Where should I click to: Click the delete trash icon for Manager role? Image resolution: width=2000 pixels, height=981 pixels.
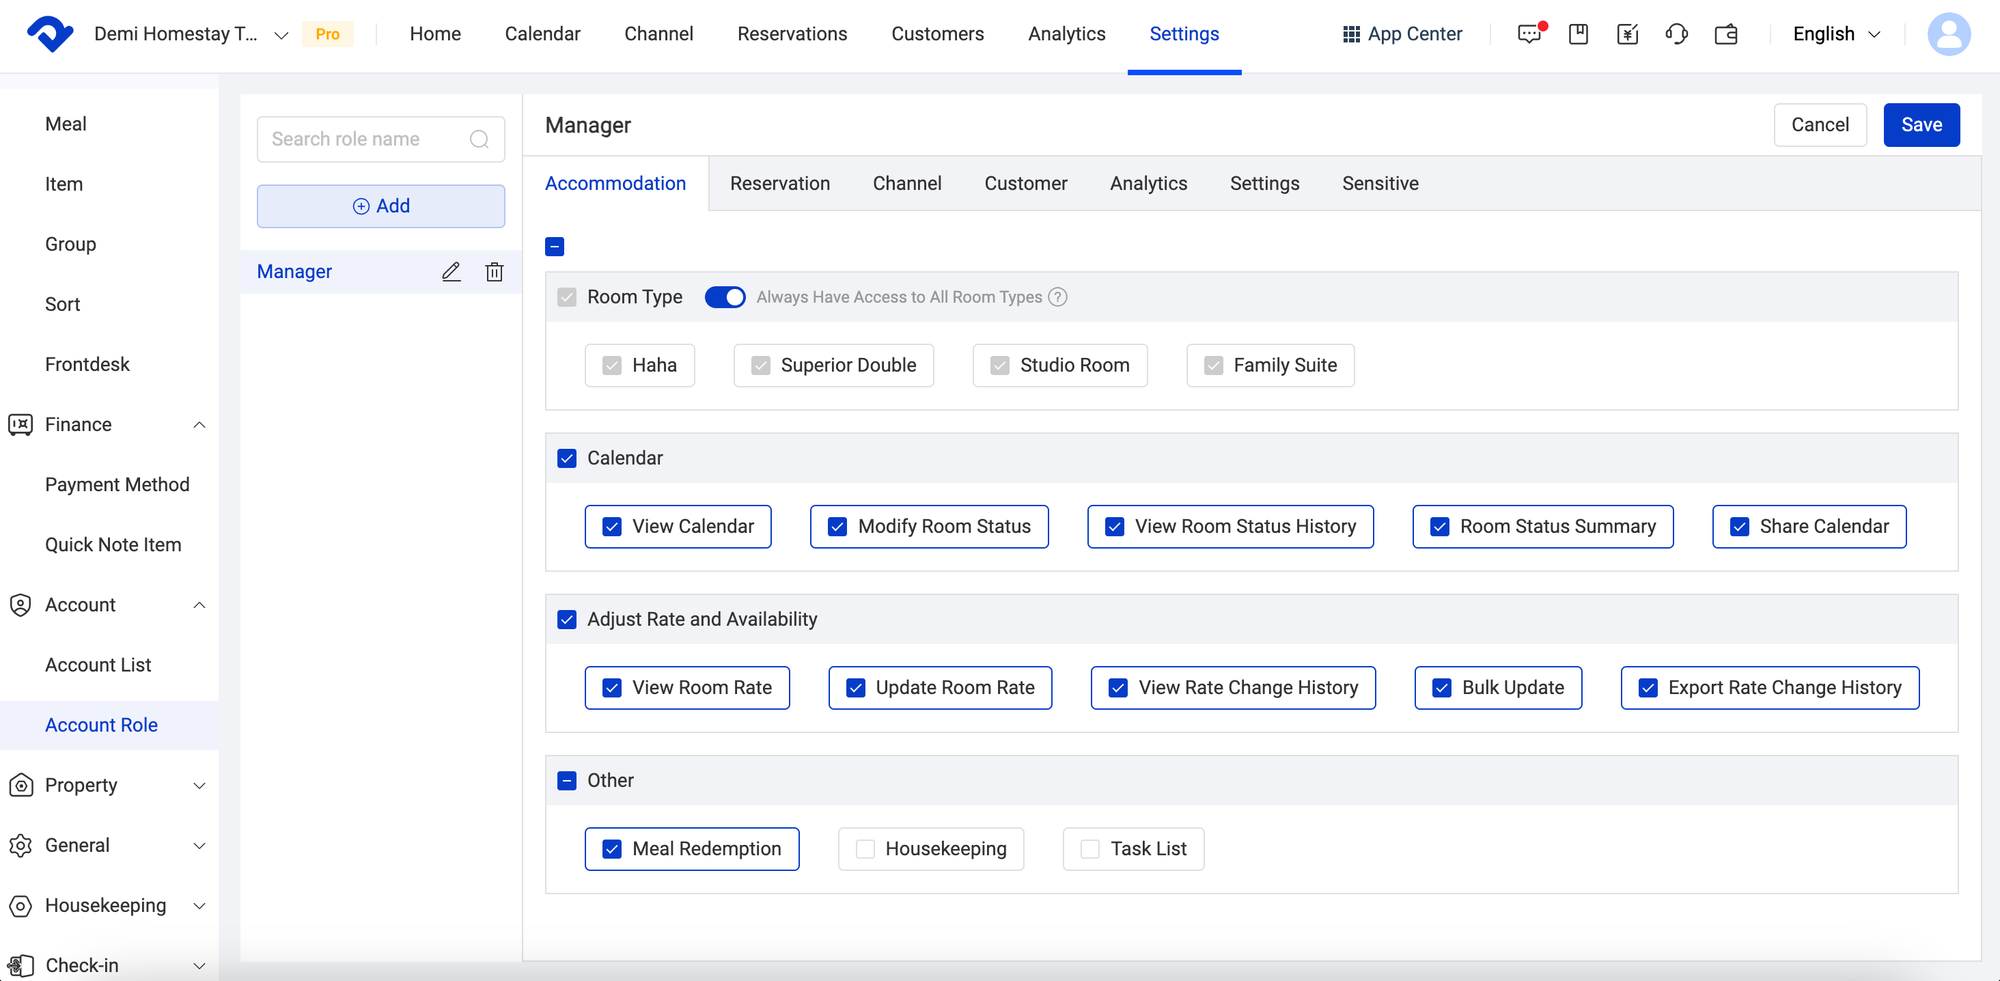[494, 271]
